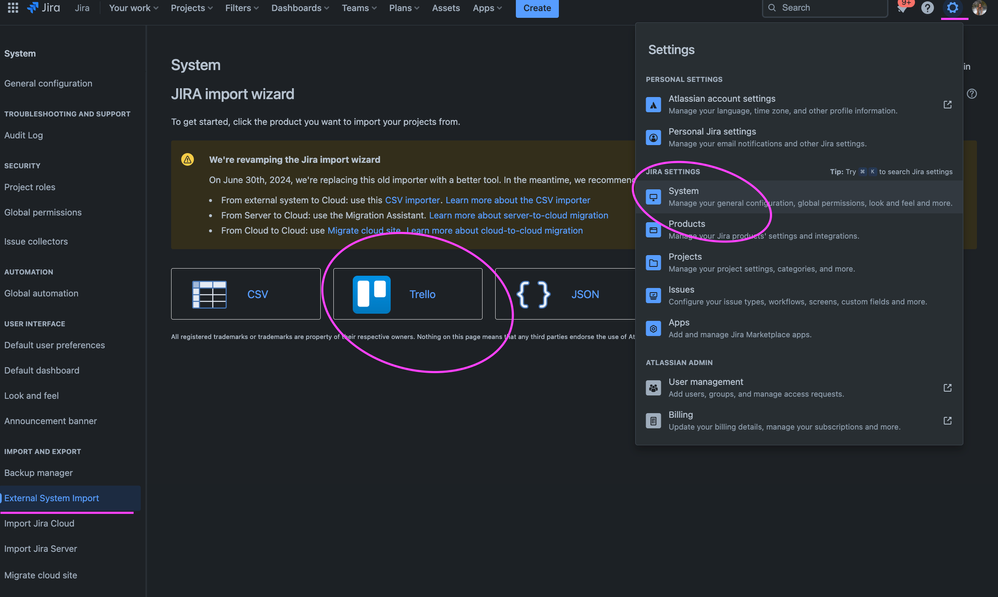Image resolution: width=998 pixels, height=597 pixels.
Task: Select System in the Jira settings menu
Action: pos(799,197)
